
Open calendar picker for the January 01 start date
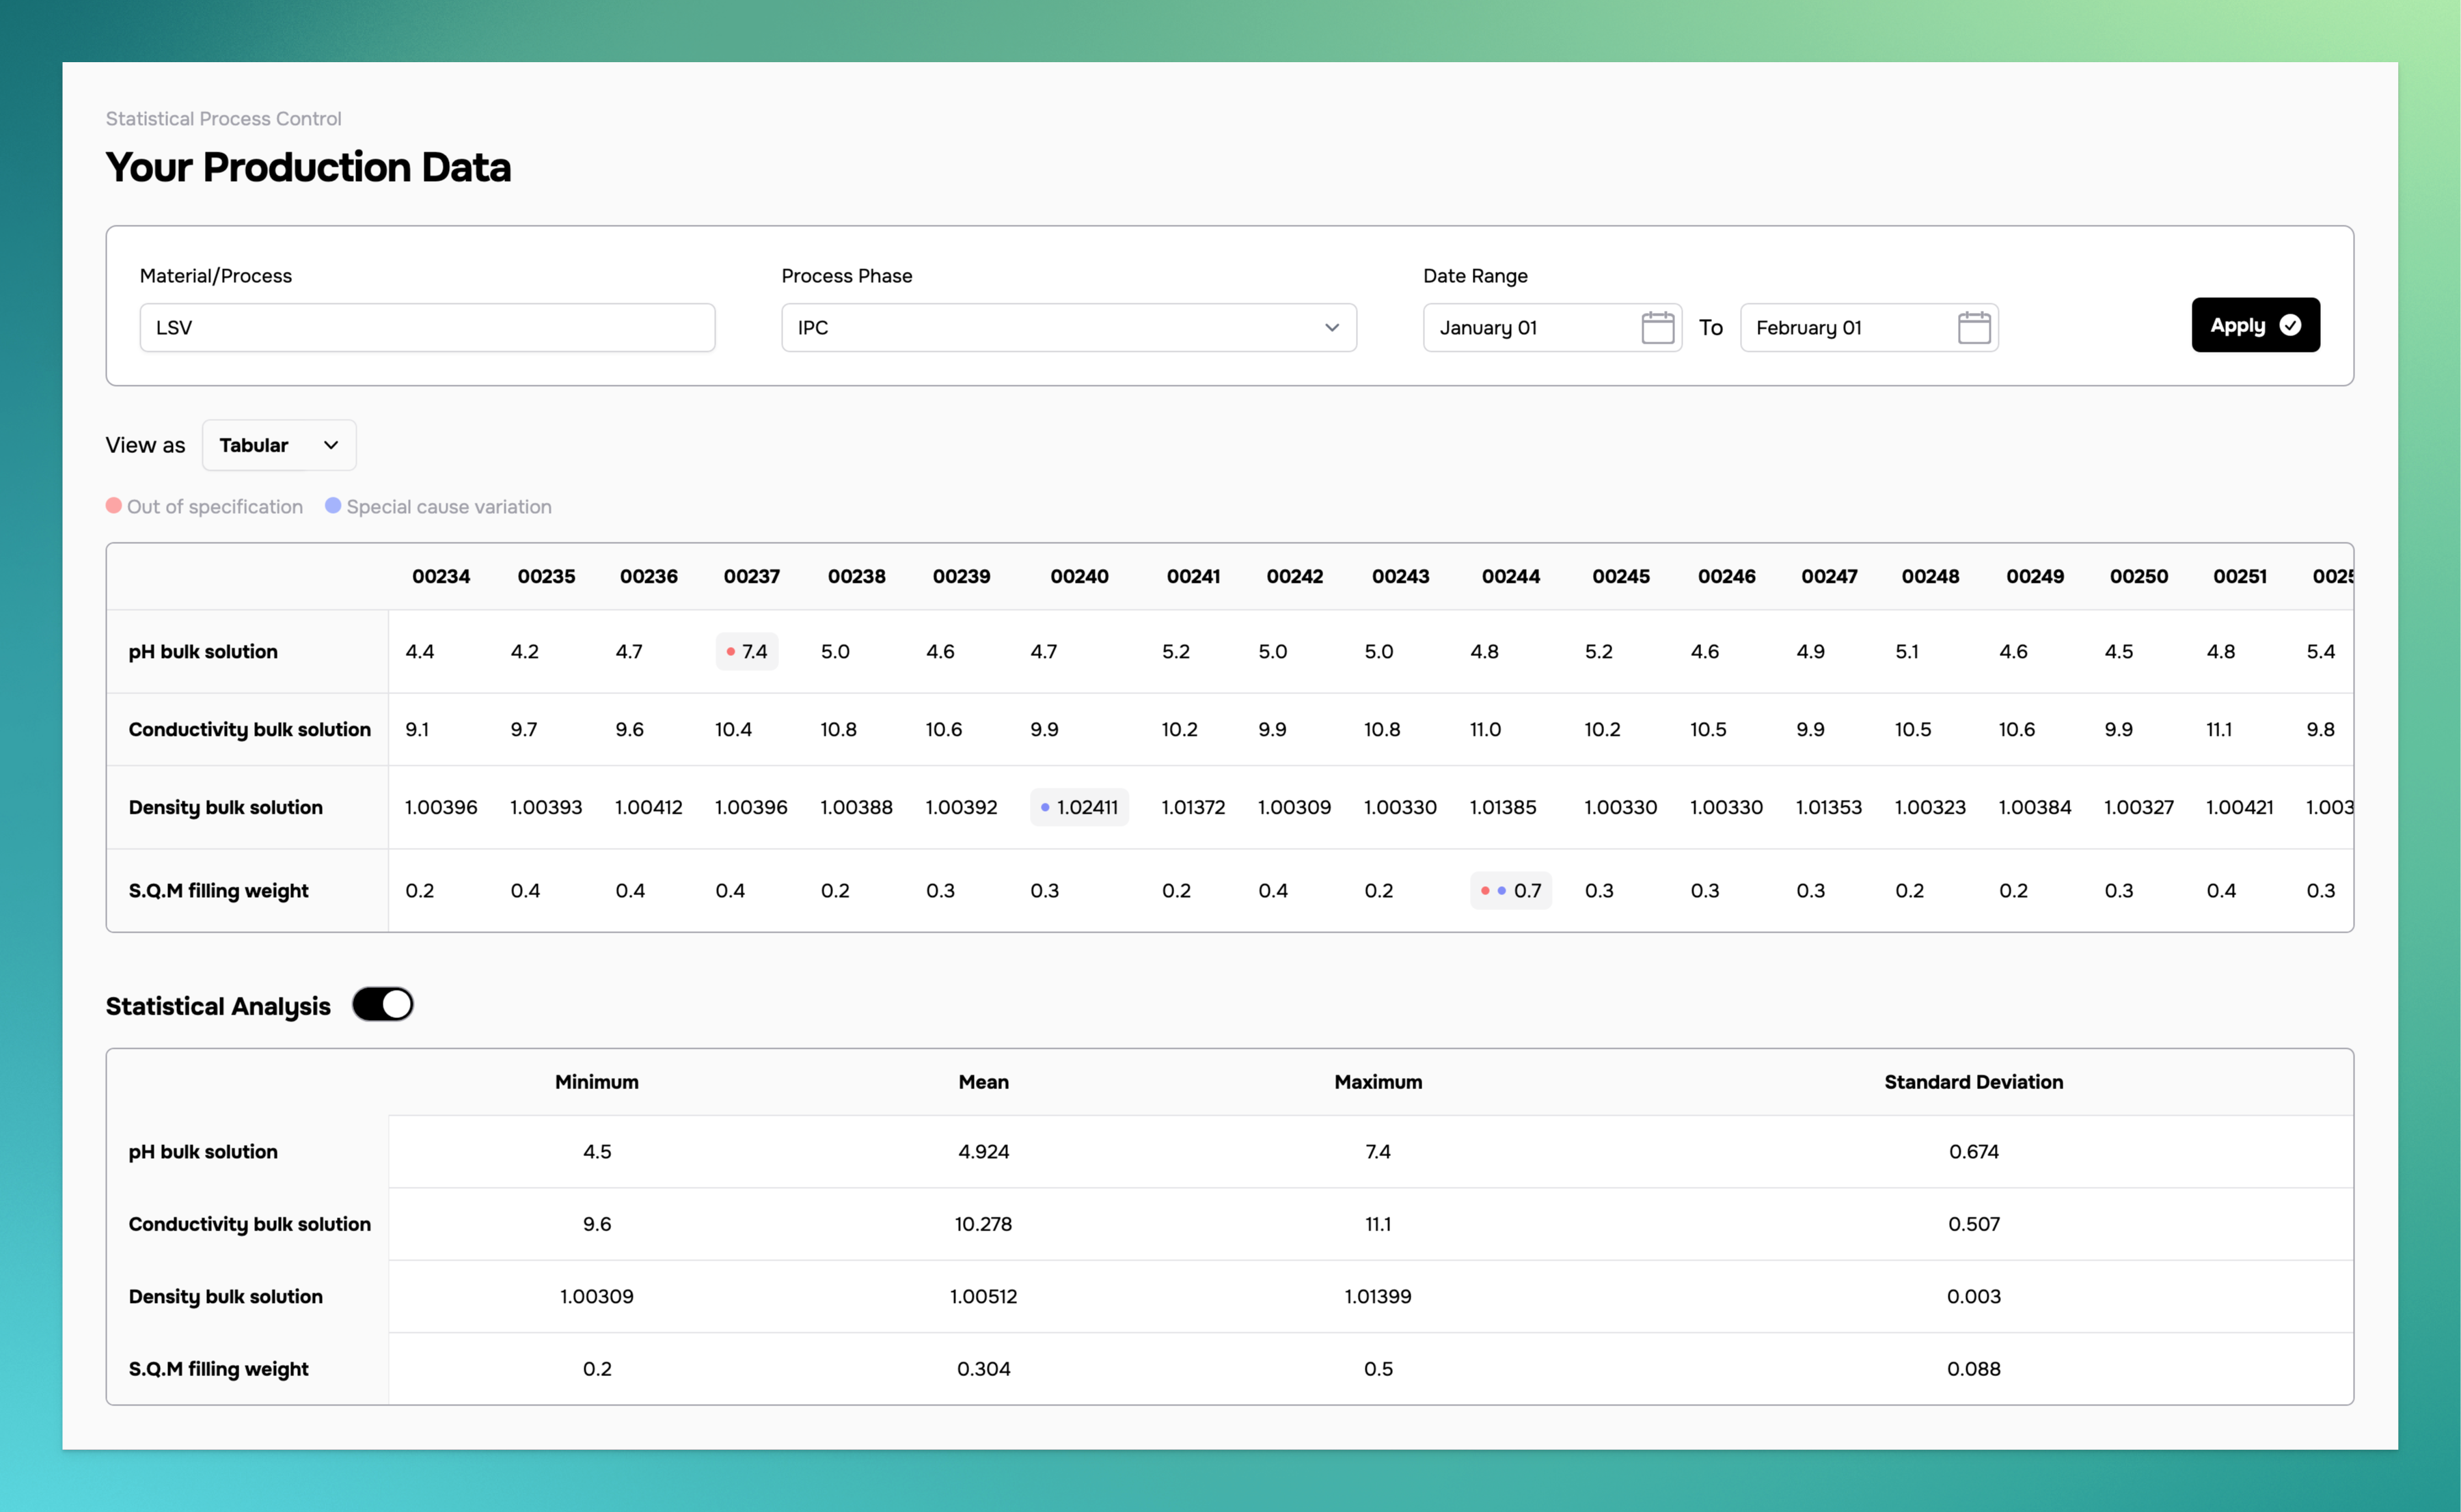point(1657,327)
